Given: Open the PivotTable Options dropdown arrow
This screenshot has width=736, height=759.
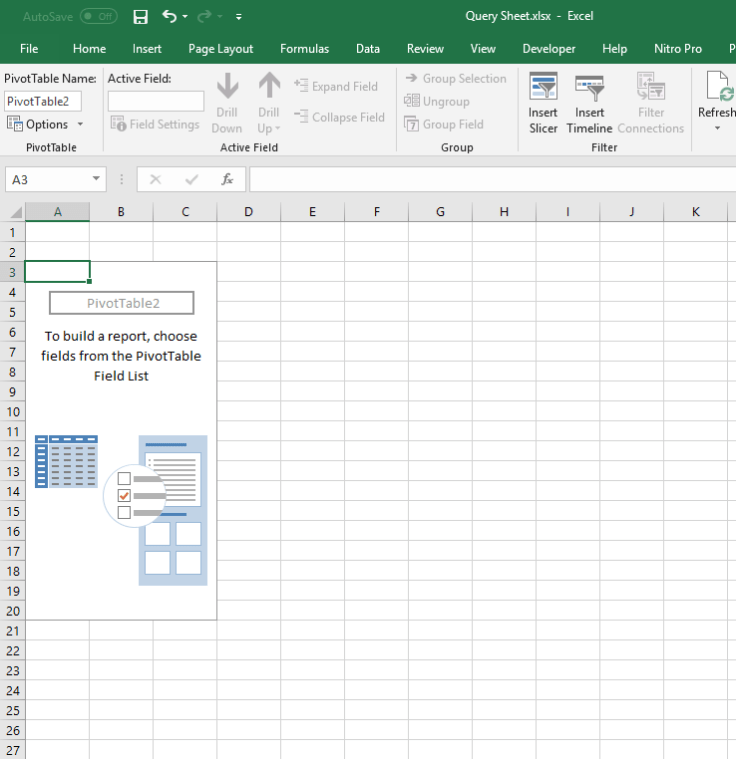Looking at the screenshot, I should coord(80,125).
